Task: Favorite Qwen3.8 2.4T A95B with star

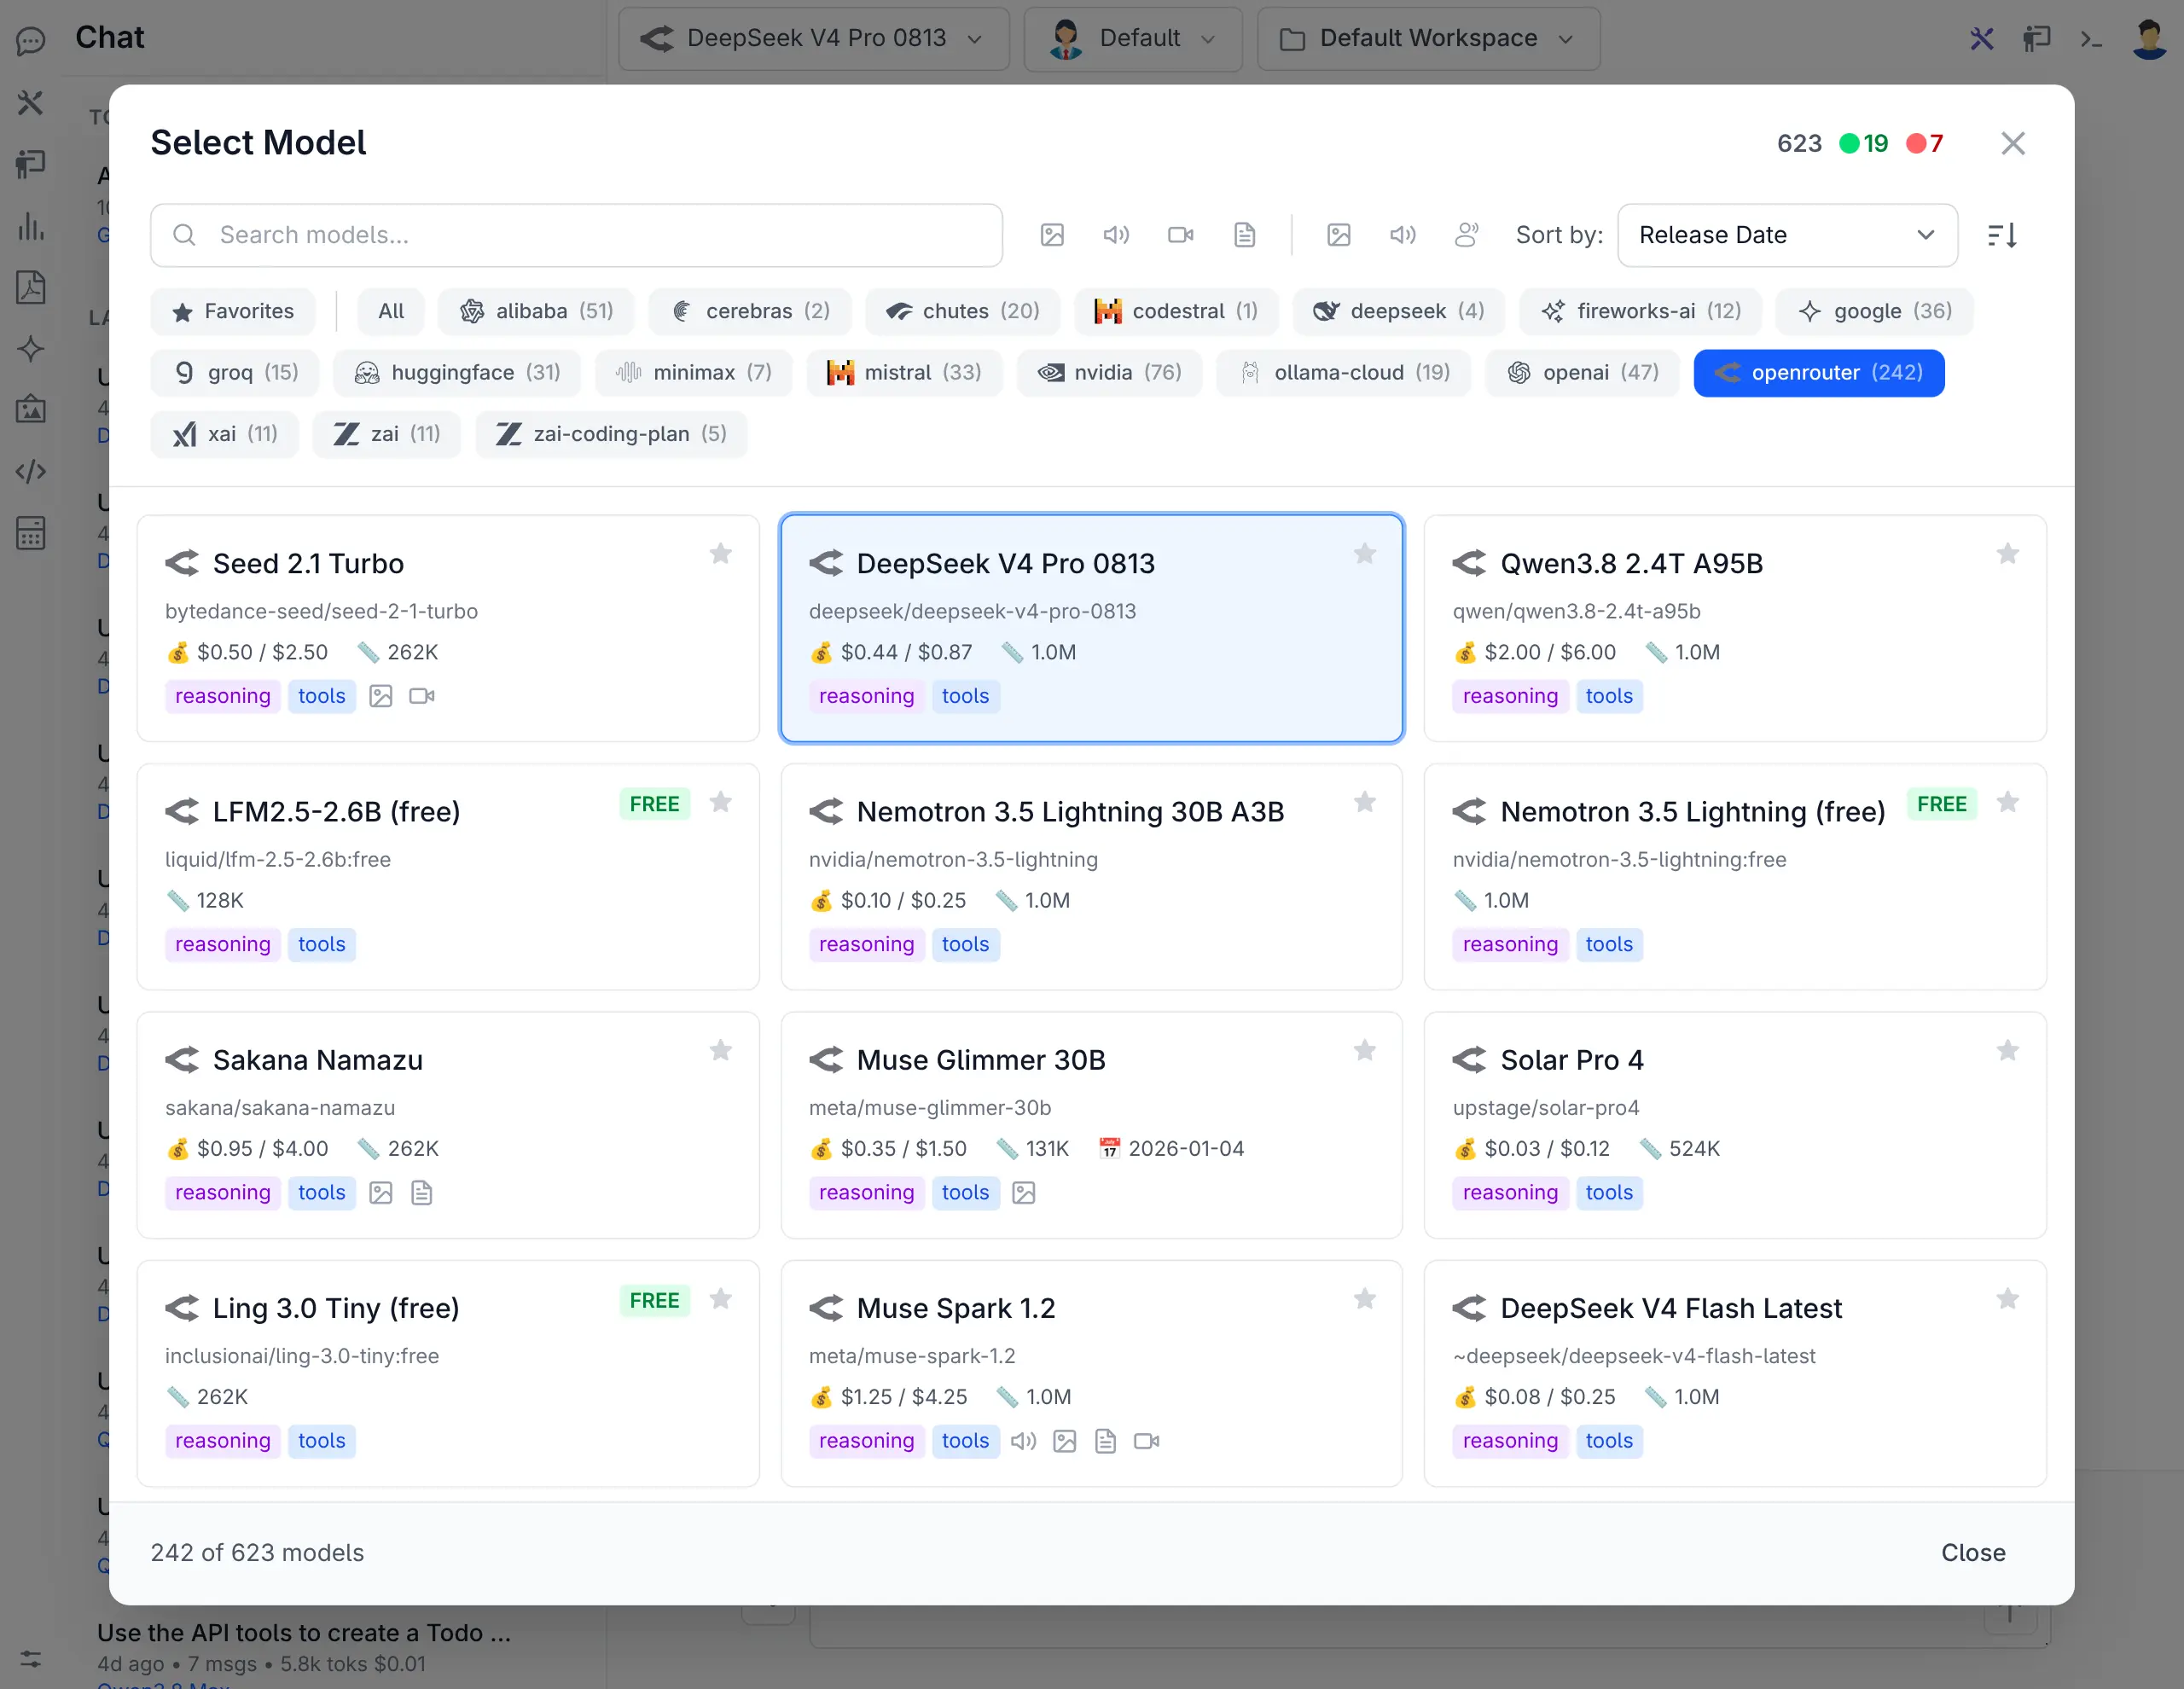Action: (x=2007, y=554)
